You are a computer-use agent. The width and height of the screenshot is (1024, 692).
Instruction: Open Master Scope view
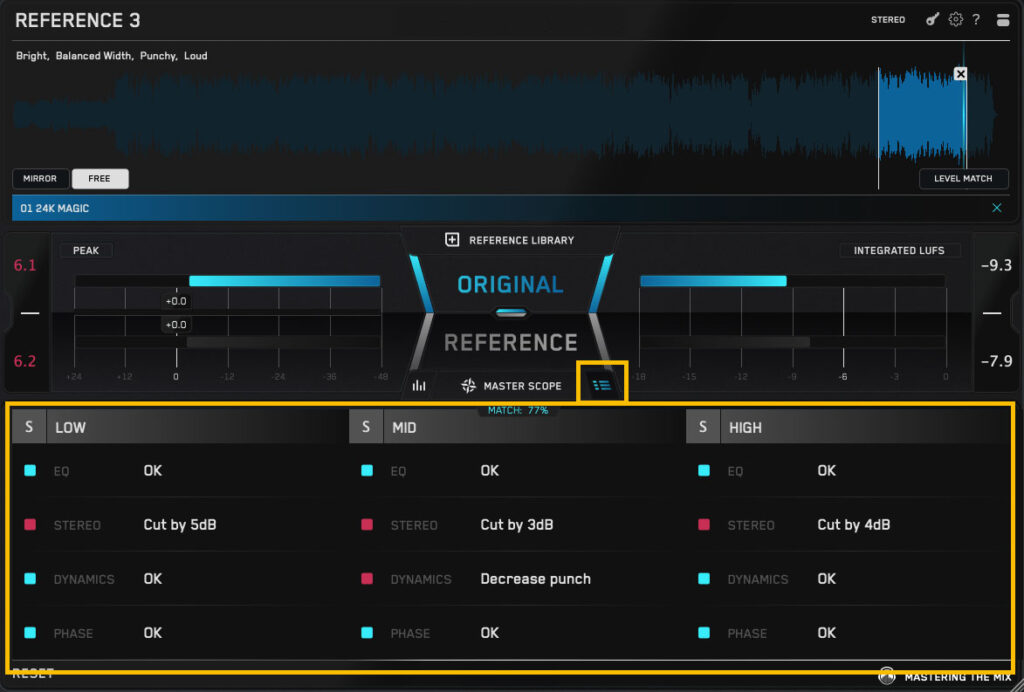tap(511, 386)
